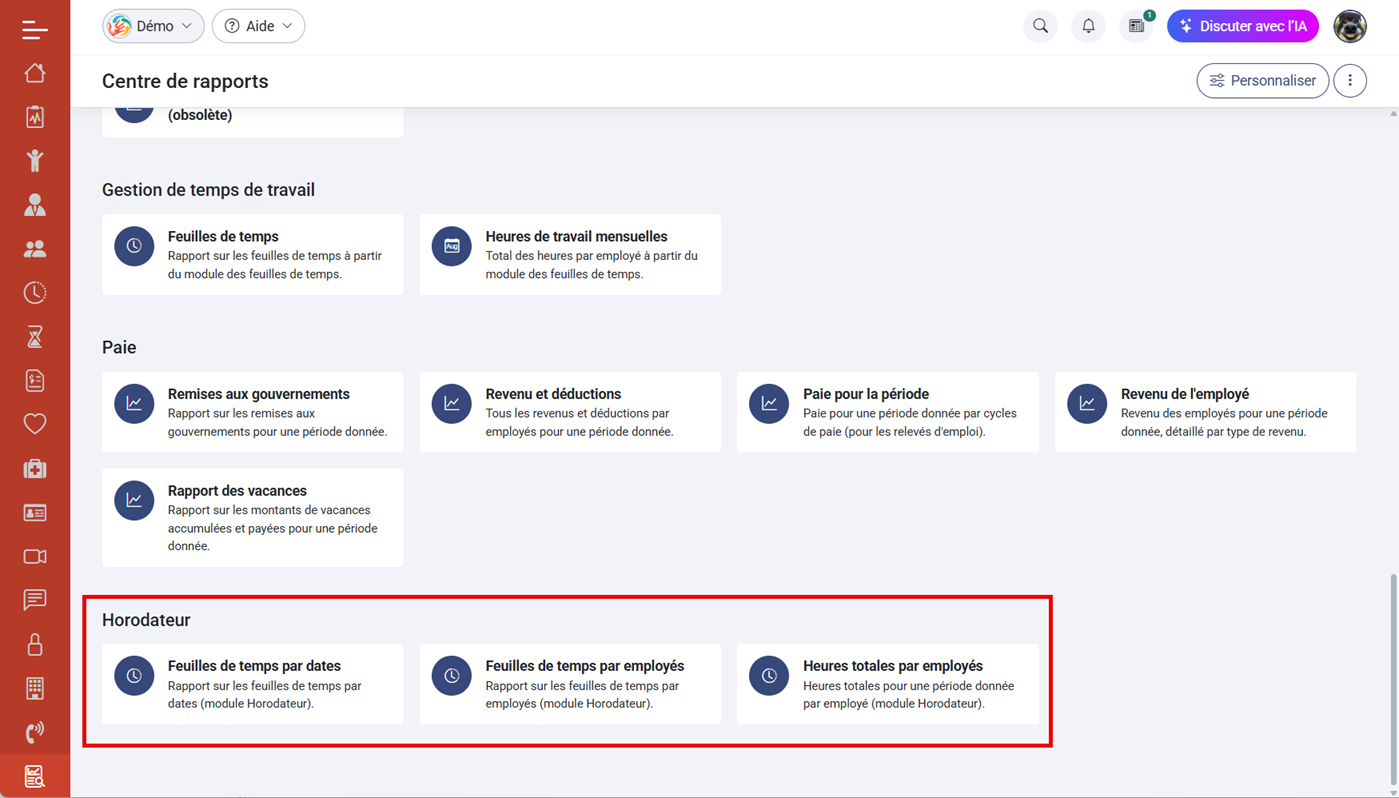Image resolution: width=1399 pixels, height=798 pixels.
Task: Open the search magnifier icon in header
Action: coord(1040,26)
